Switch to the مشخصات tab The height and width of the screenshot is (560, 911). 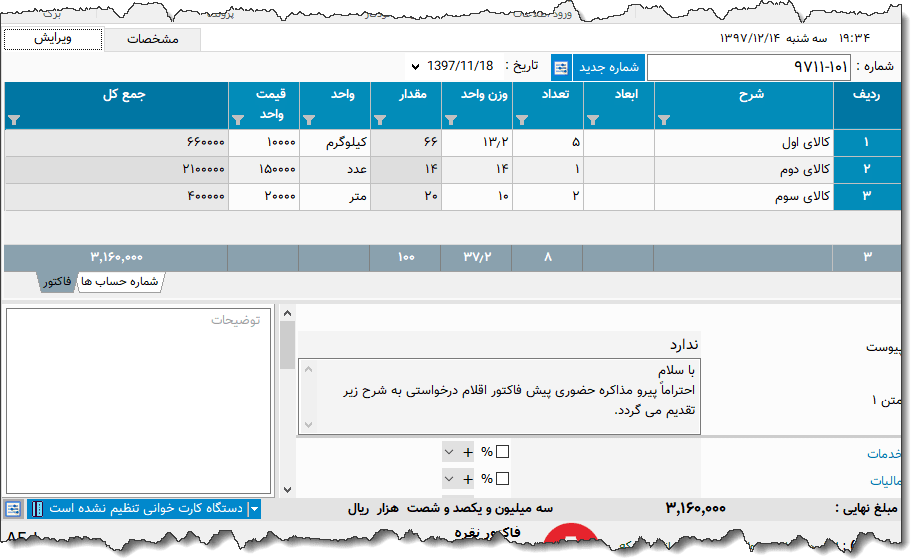point(153,40)
